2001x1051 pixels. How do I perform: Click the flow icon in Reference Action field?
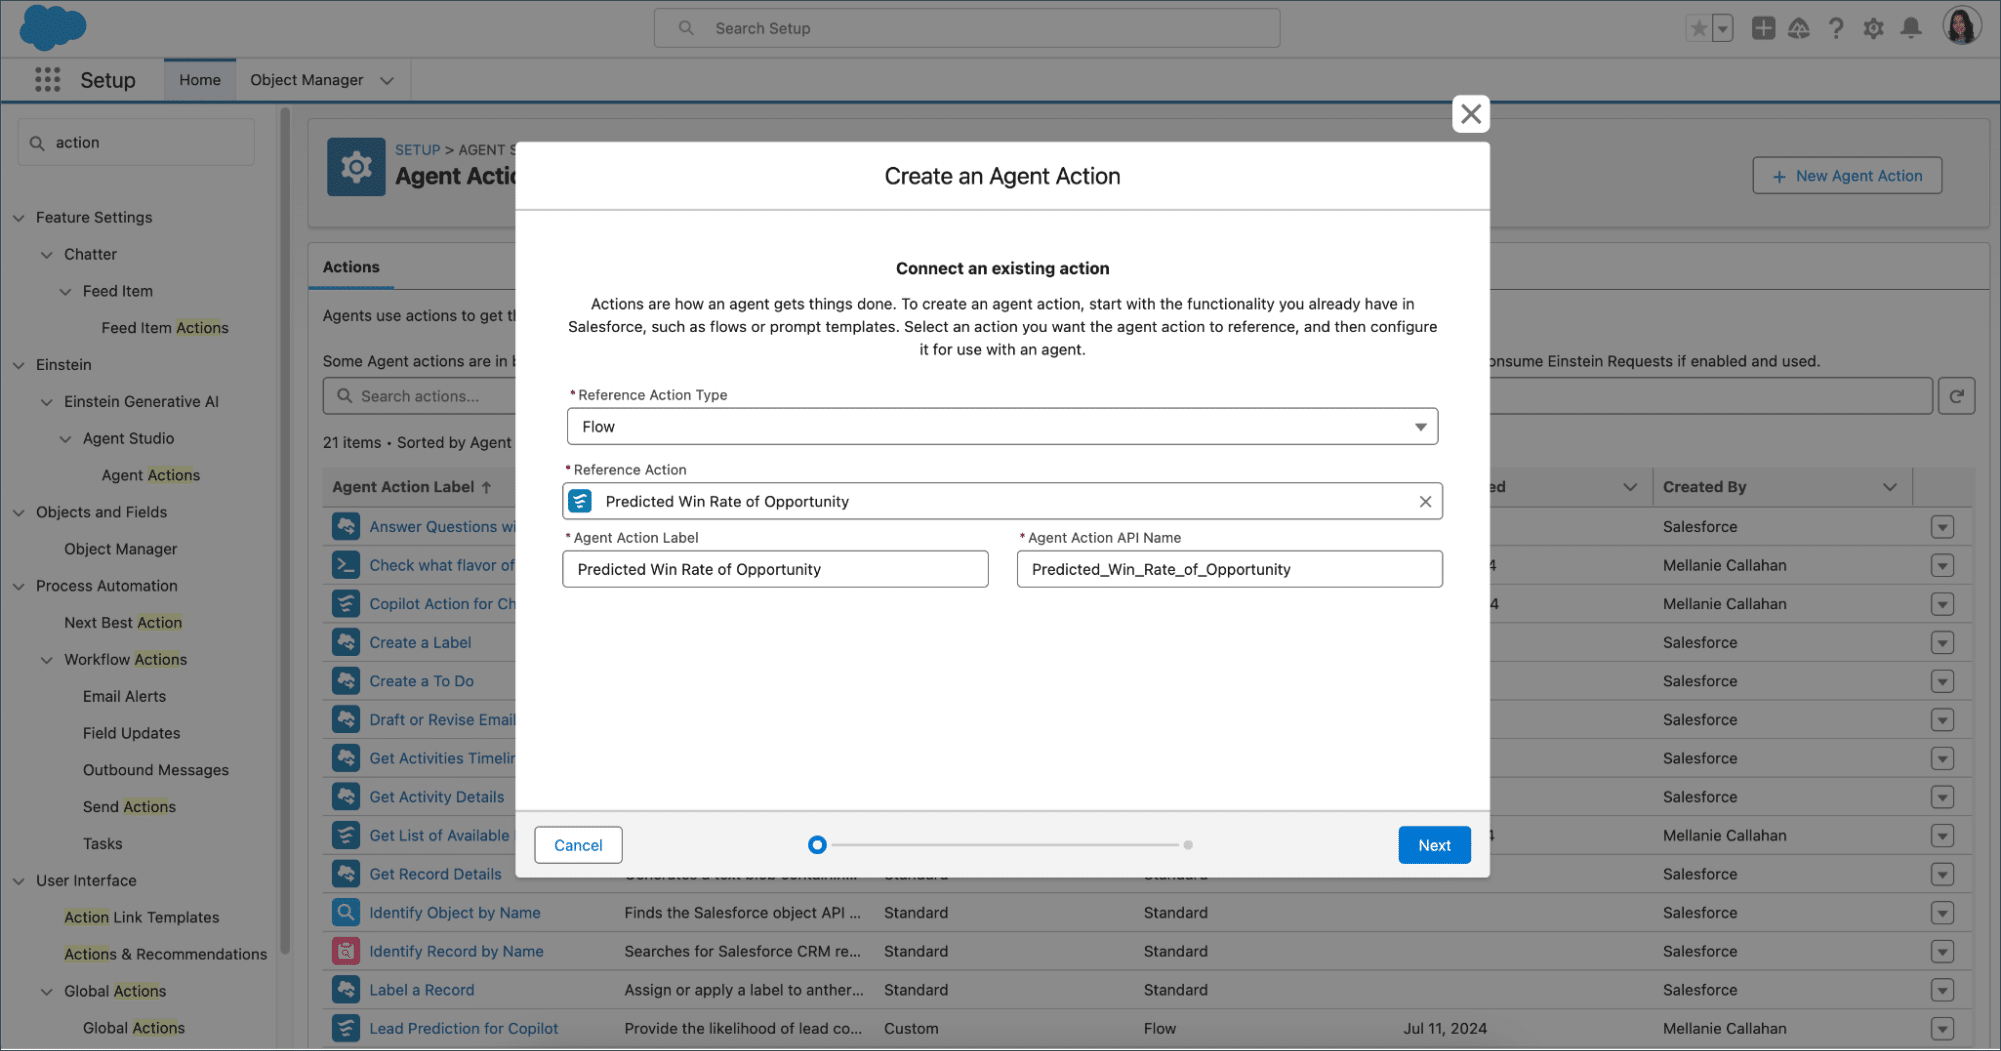(581, 501)
